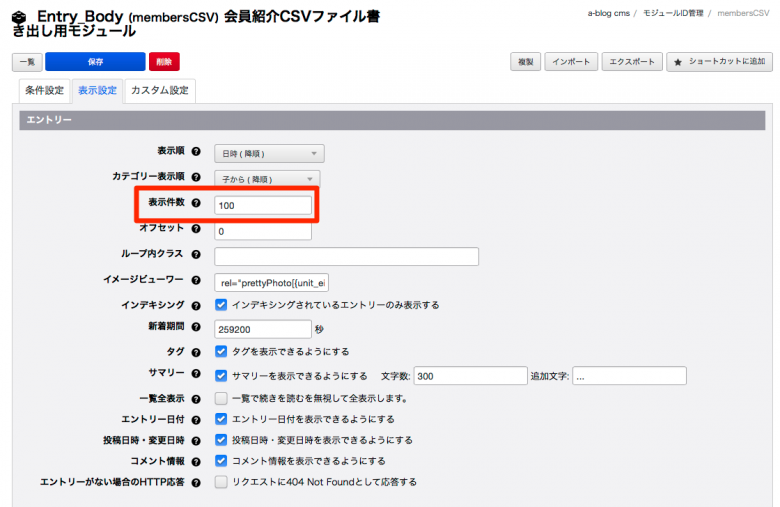780x507 pixels.
Task: Click the 一覧 button
Action: [27, 62]
